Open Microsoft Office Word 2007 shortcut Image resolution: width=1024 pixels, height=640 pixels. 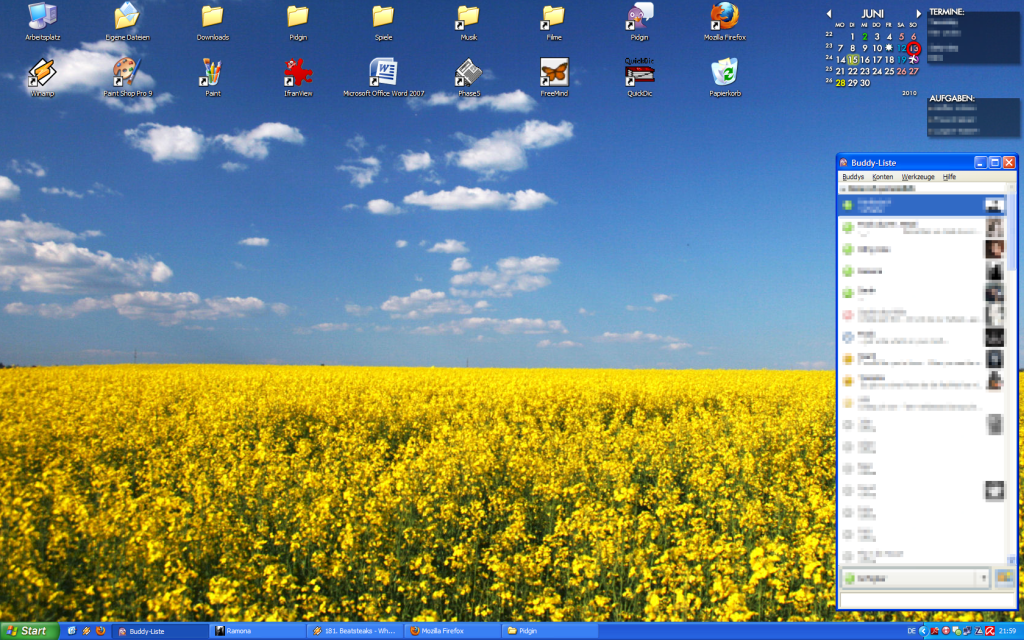pos(383,74)
